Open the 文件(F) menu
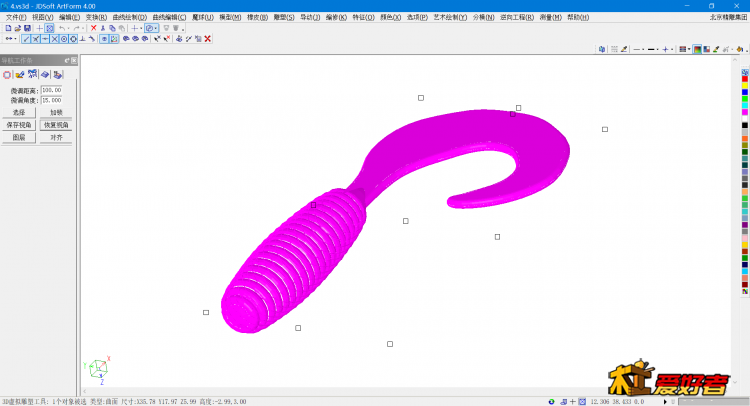 [16, 17]
